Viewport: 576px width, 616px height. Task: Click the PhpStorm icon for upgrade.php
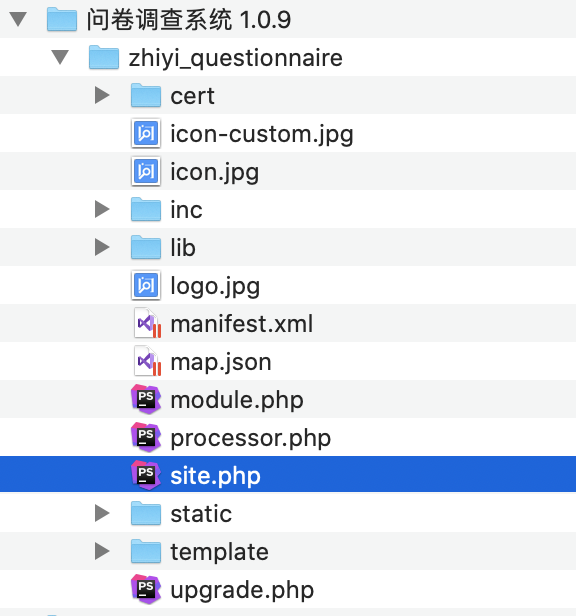point(146,589)
